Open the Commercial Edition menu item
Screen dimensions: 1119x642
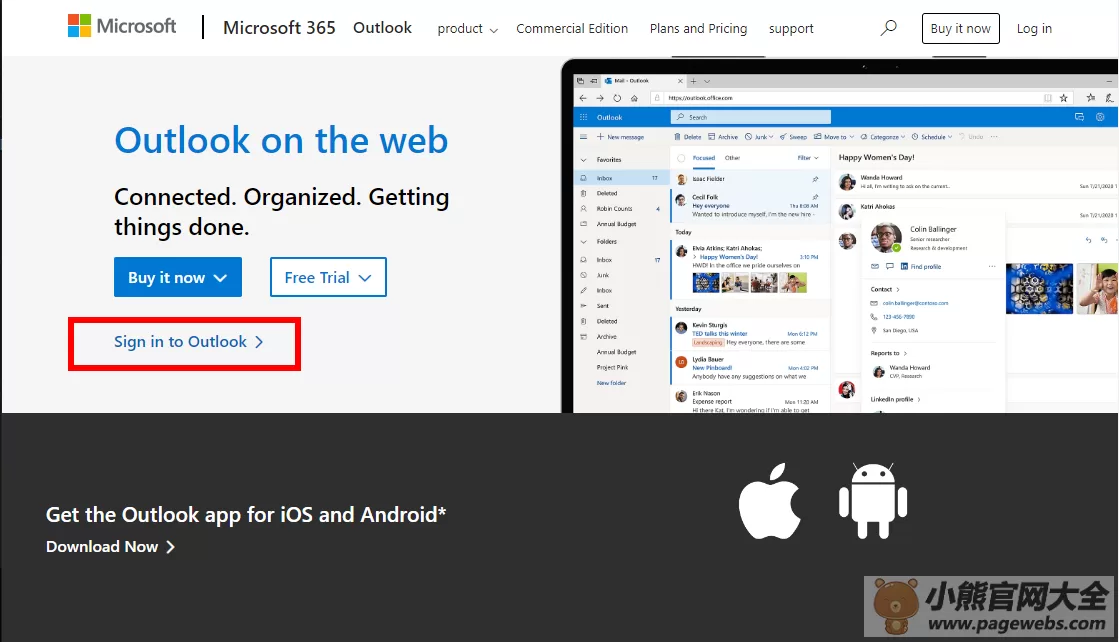tap(572, 29)
